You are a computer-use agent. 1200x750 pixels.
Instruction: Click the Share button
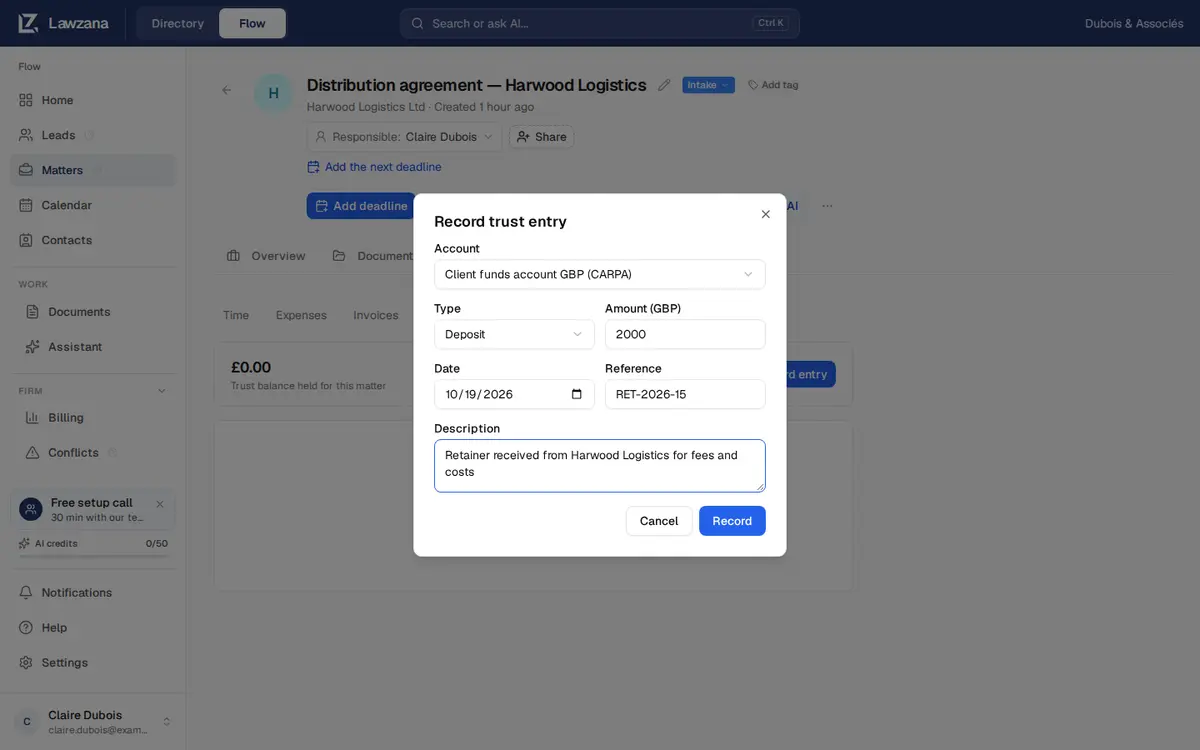click(x=541, y=137)
